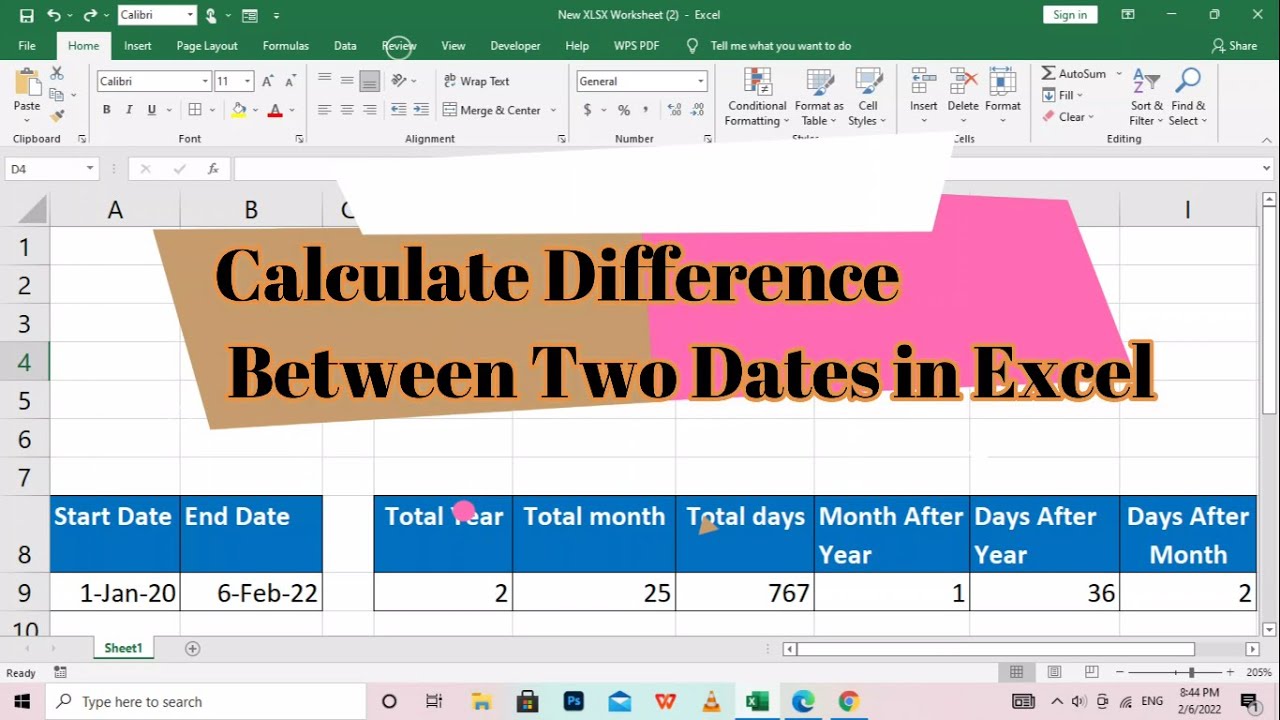Expand the General number format dropdown
Screen dimensions: 1280x720
[700, 81]
